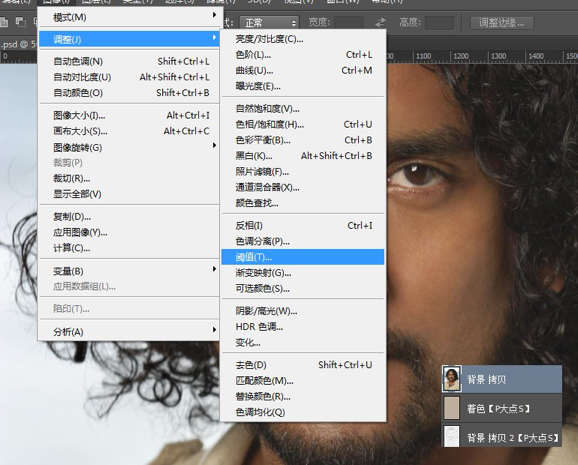Click the 着色 layer color thumbnail
Image resolution: width=578 pixels, height=465 pixels.
click(452, 408)
